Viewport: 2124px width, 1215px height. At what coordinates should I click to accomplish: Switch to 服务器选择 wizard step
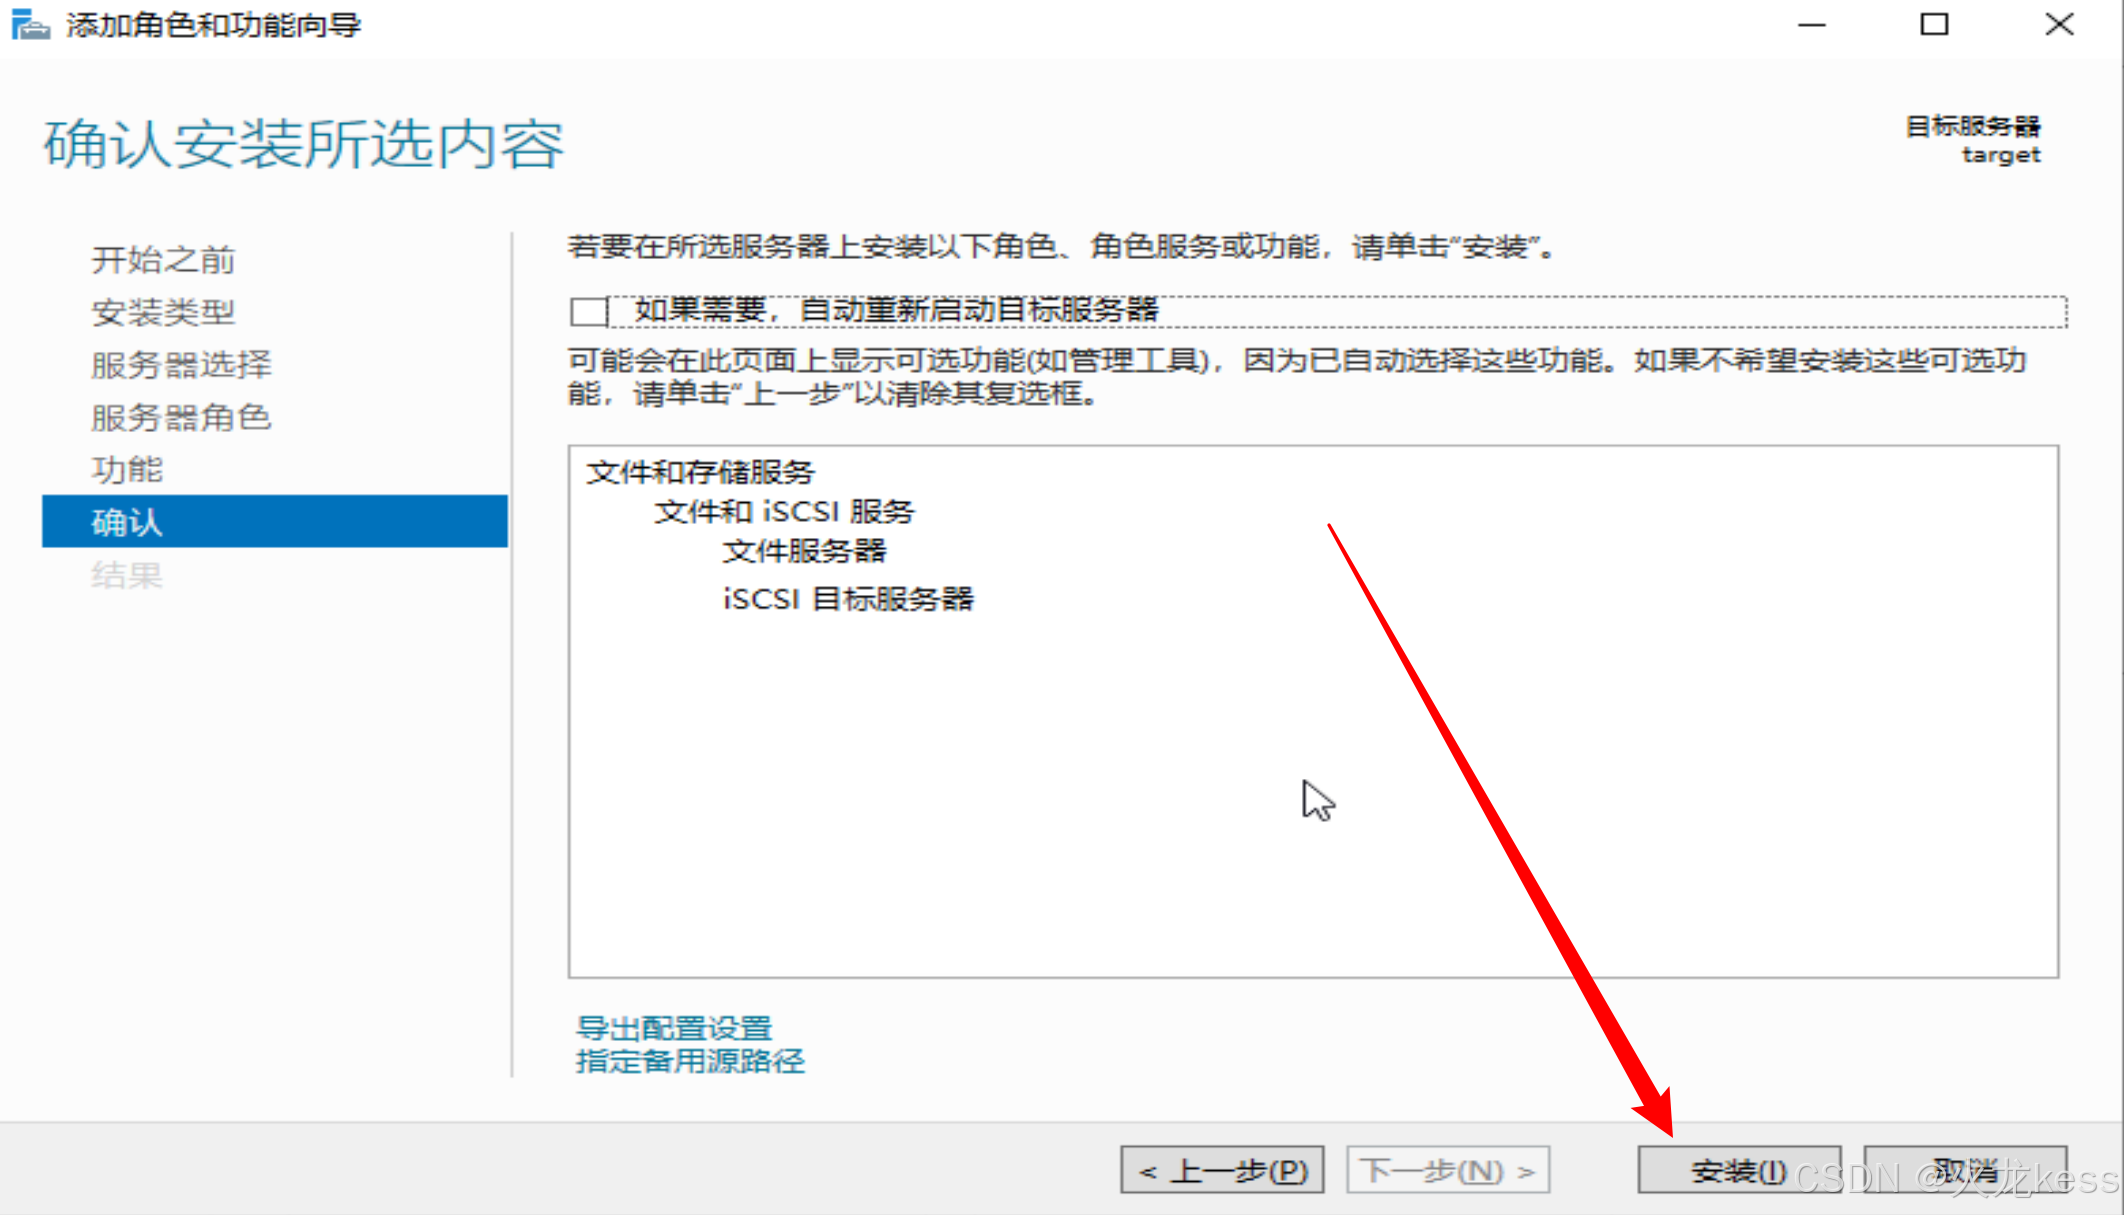pyautogui.click(x=181, y=365)
